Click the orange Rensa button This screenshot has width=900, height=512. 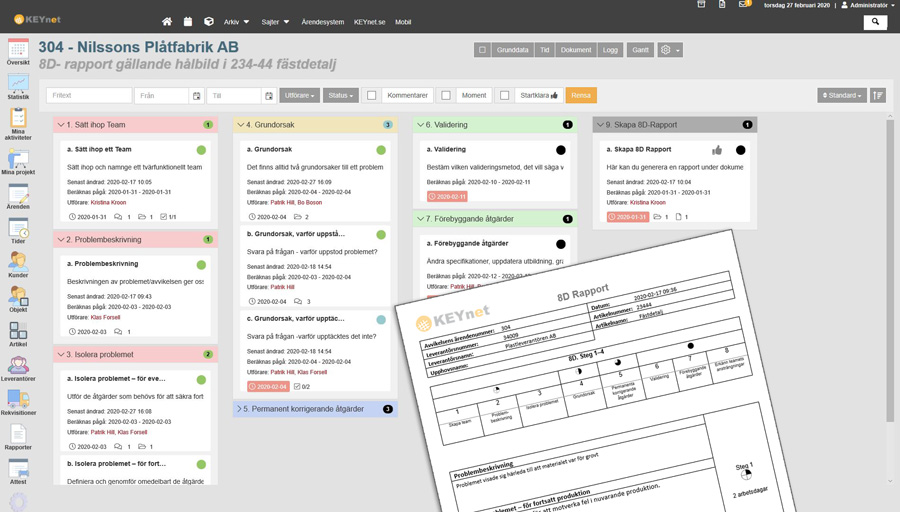click(x=581, y=96)
